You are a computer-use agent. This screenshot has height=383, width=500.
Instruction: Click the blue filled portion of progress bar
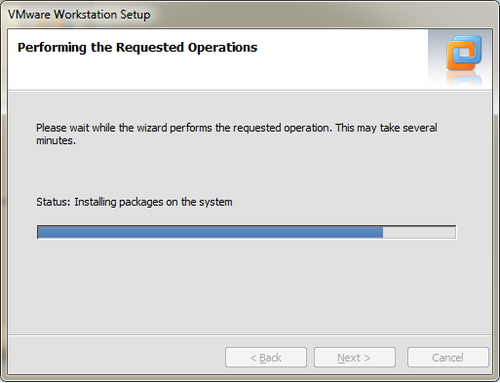pos(210,232)
